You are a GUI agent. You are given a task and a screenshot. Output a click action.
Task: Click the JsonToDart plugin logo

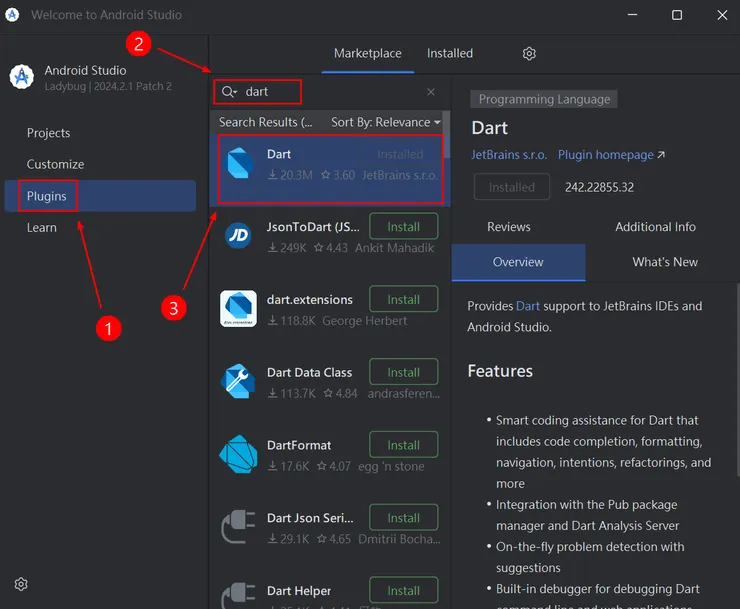coord(238,235)
